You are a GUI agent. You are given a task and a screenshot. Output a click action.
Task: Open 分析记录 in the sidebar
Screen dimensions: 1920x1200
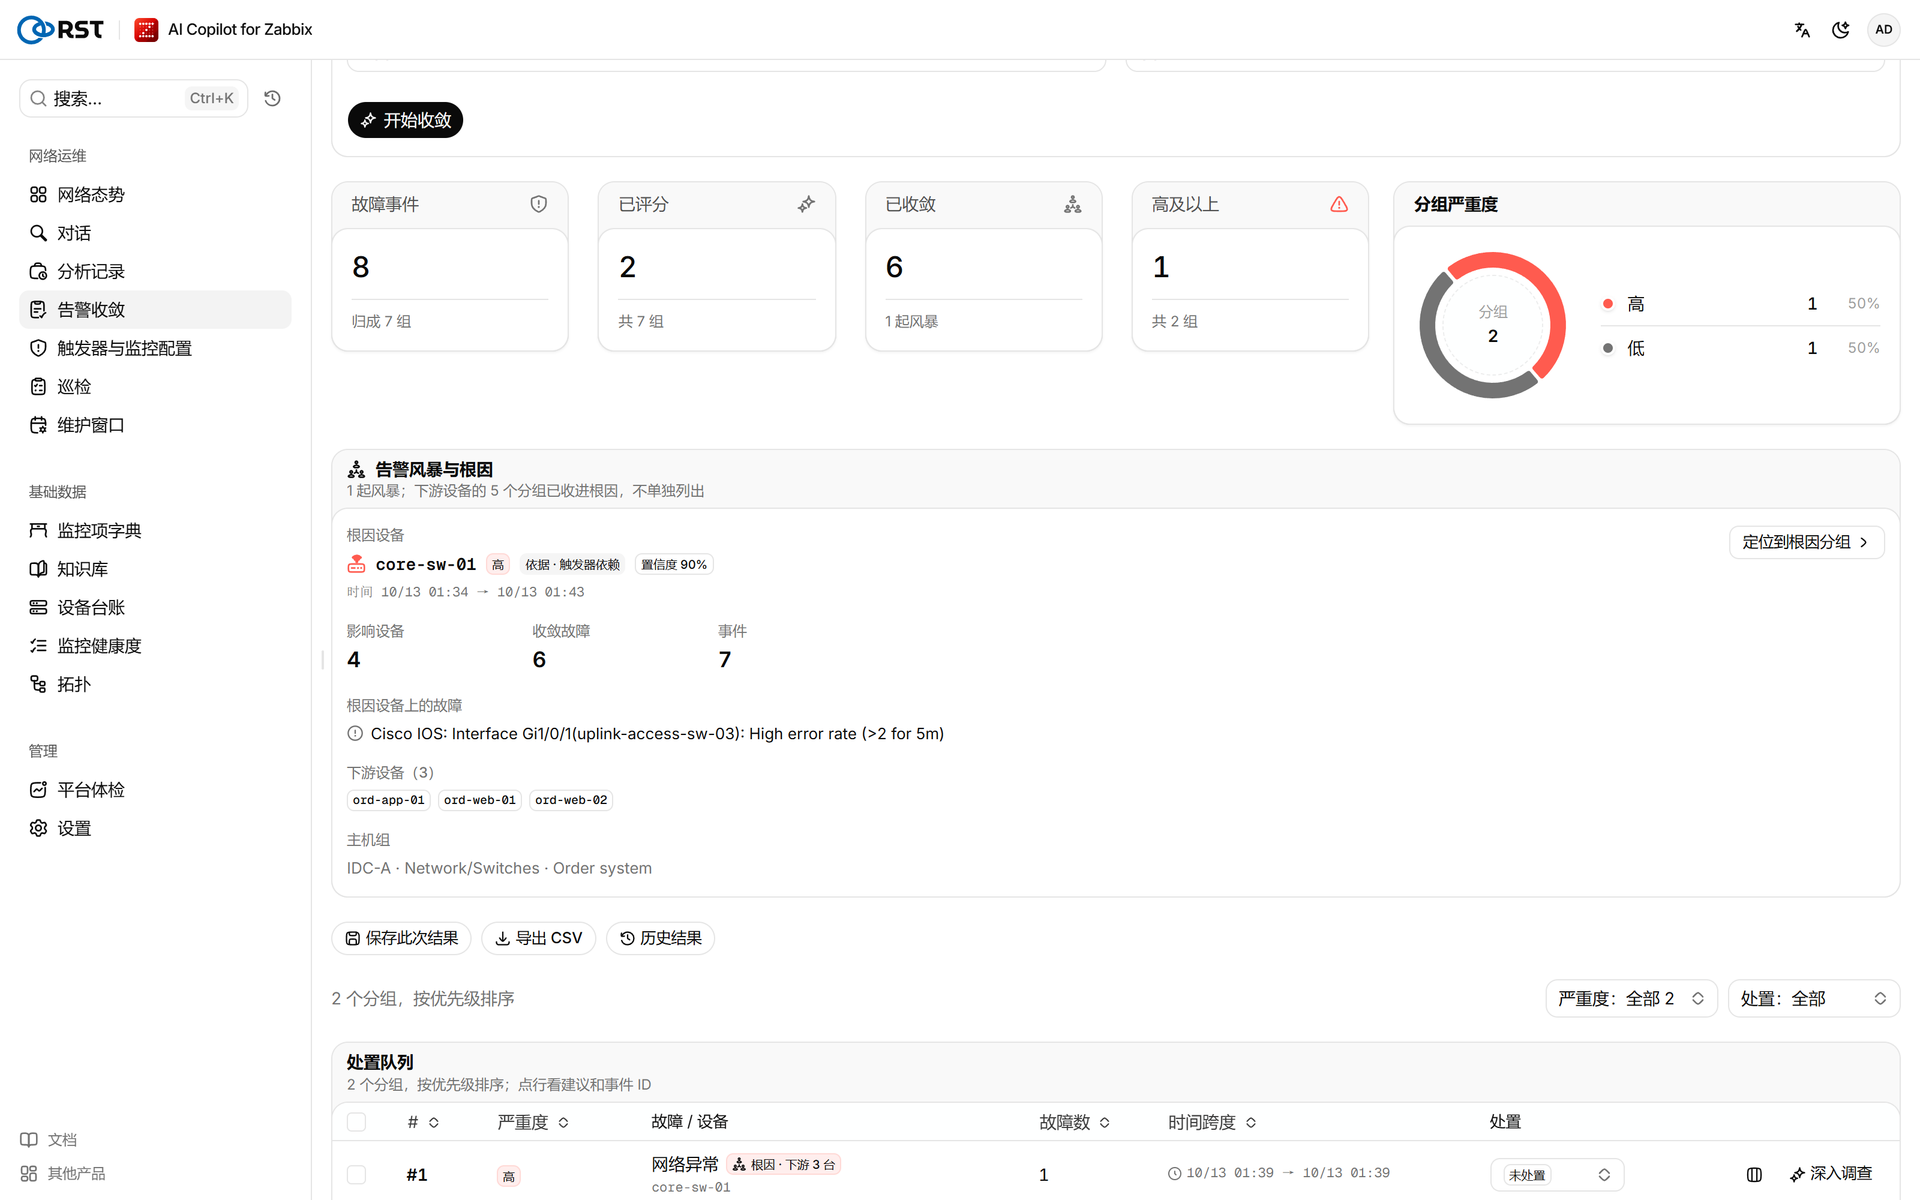[155, 271]
